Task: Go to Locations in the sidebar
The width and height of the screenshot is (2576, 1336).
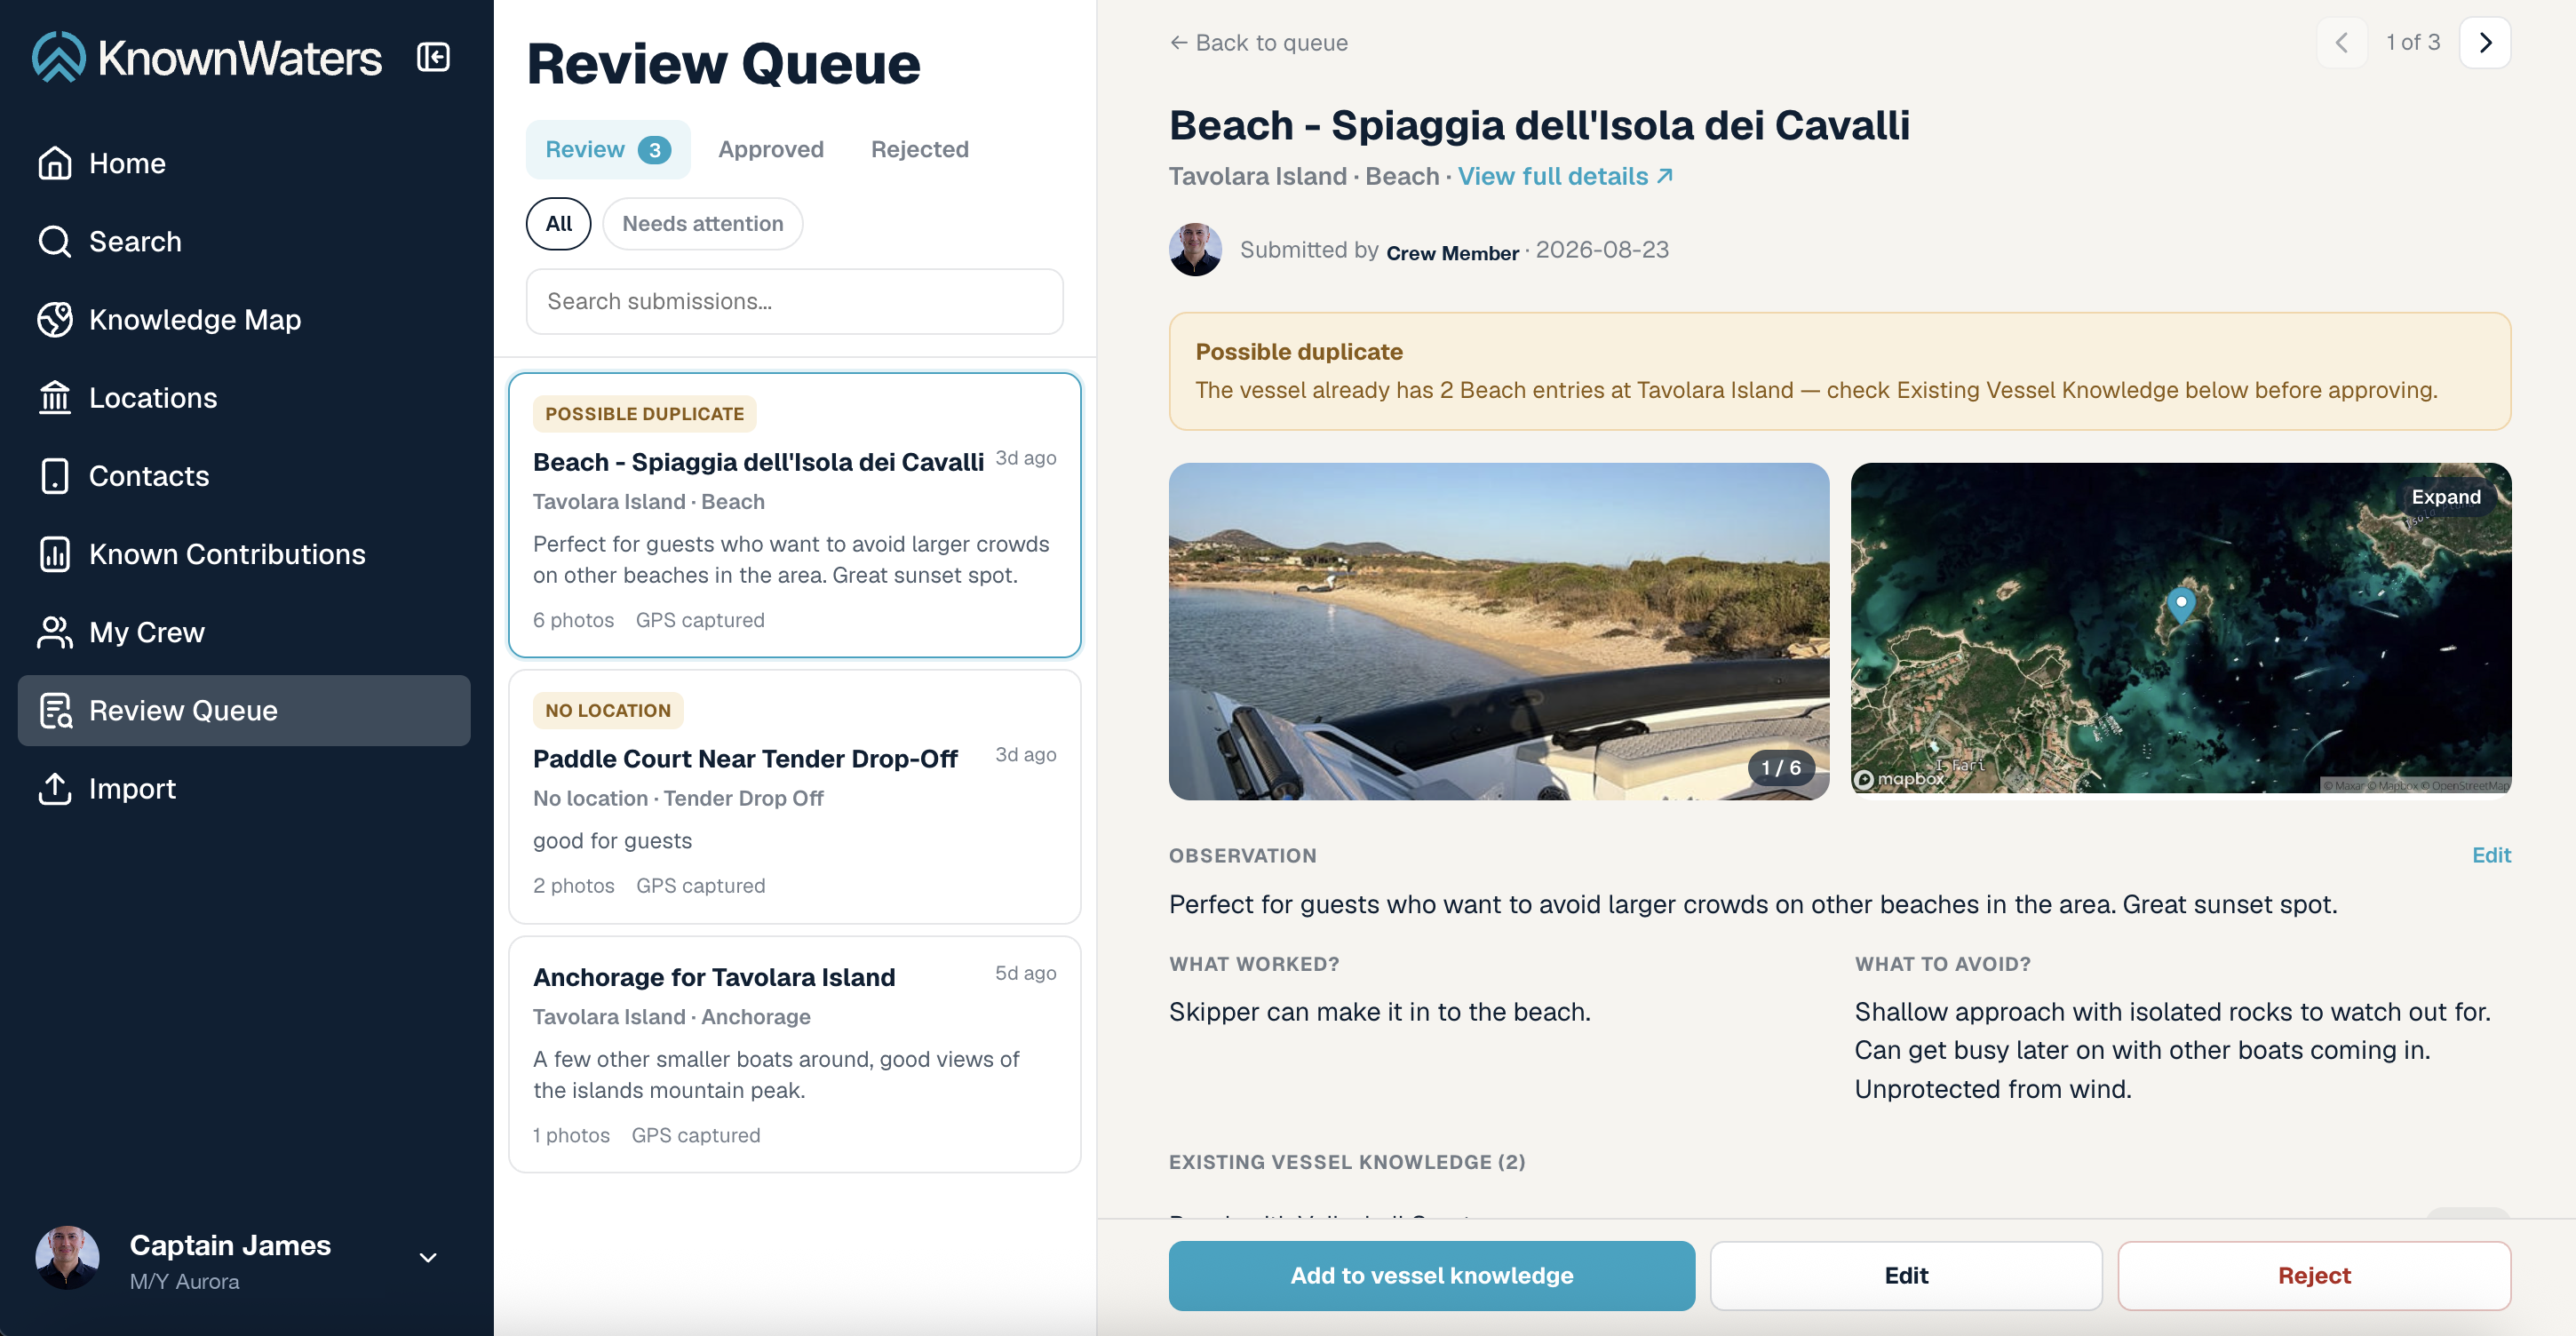Action: (x=244, y=398)
